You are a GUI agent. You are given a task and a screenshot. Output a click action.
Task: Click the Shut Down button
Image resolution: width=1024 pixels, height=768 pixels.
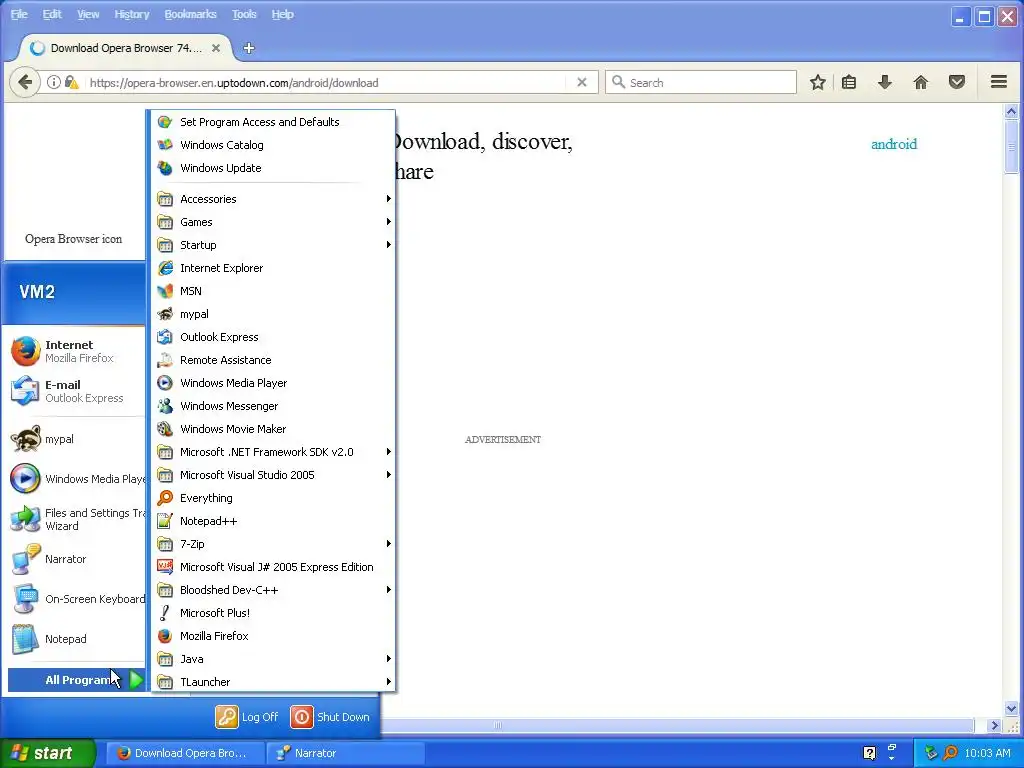[330, 716]
